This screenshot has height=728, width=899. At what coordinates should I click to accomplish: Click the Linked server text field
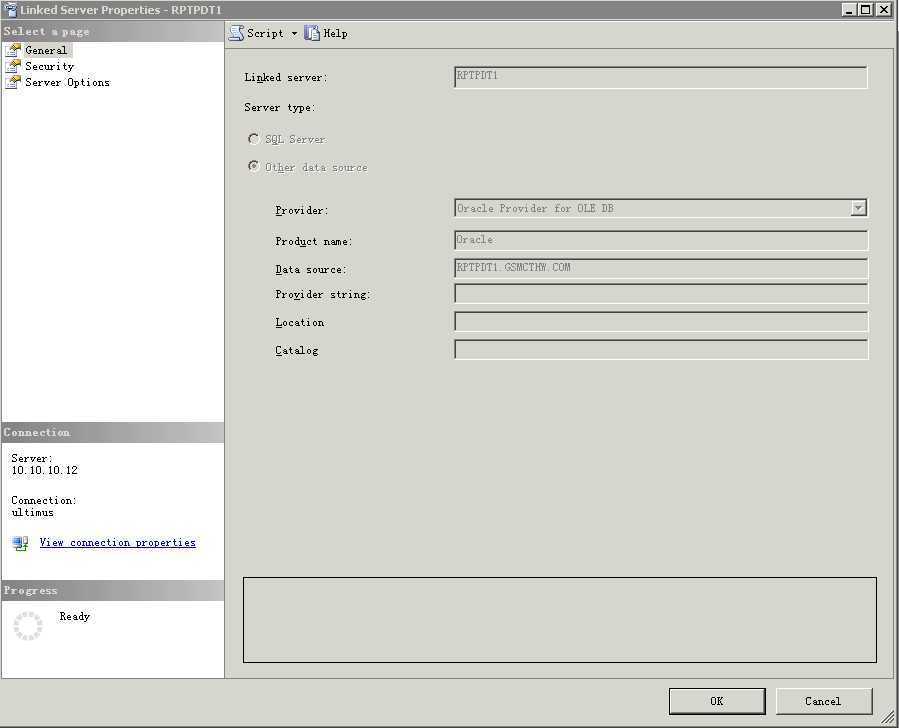pos(660,77)
